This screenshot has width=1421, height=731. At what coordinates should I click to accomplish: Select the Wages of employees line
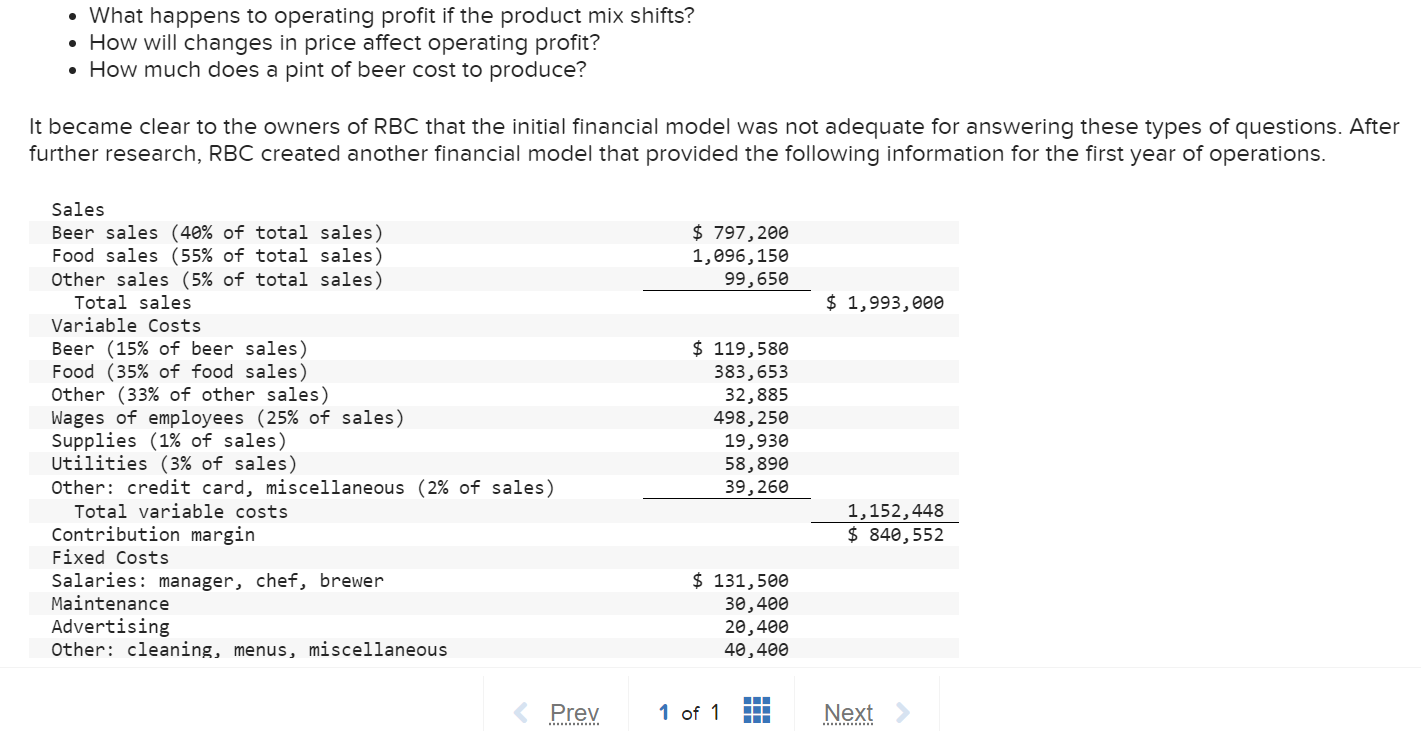tap(227, 417)
